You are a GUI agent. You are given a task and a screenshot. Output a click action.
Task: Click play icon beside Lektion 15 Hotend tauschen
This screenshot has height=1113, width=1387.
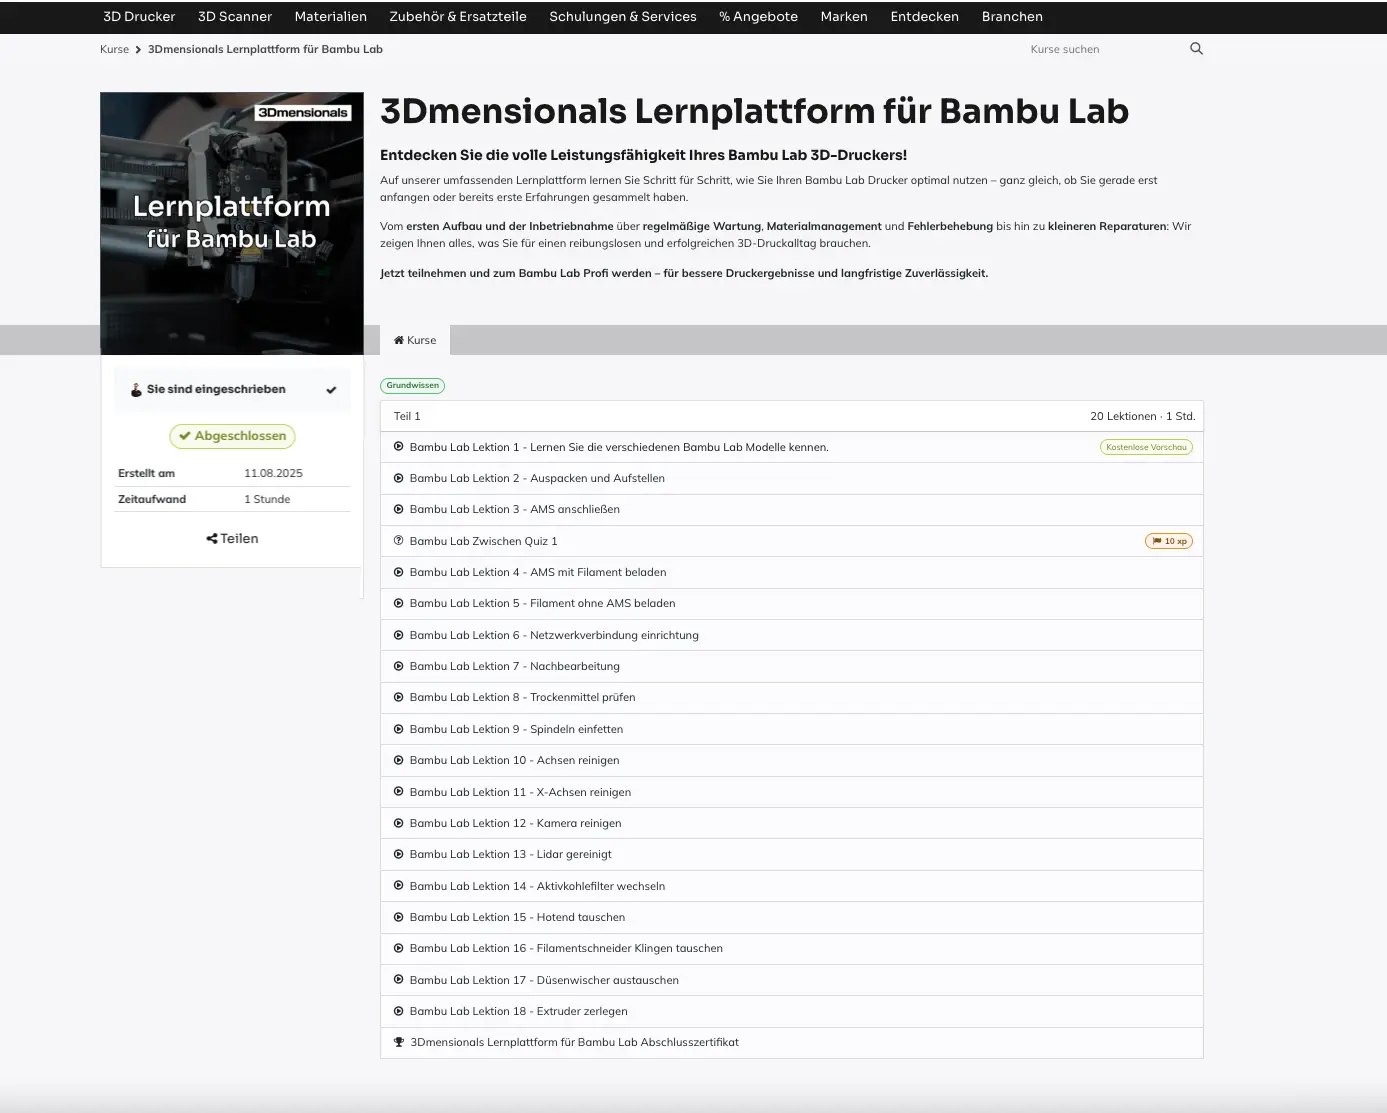tap(399, 917)
